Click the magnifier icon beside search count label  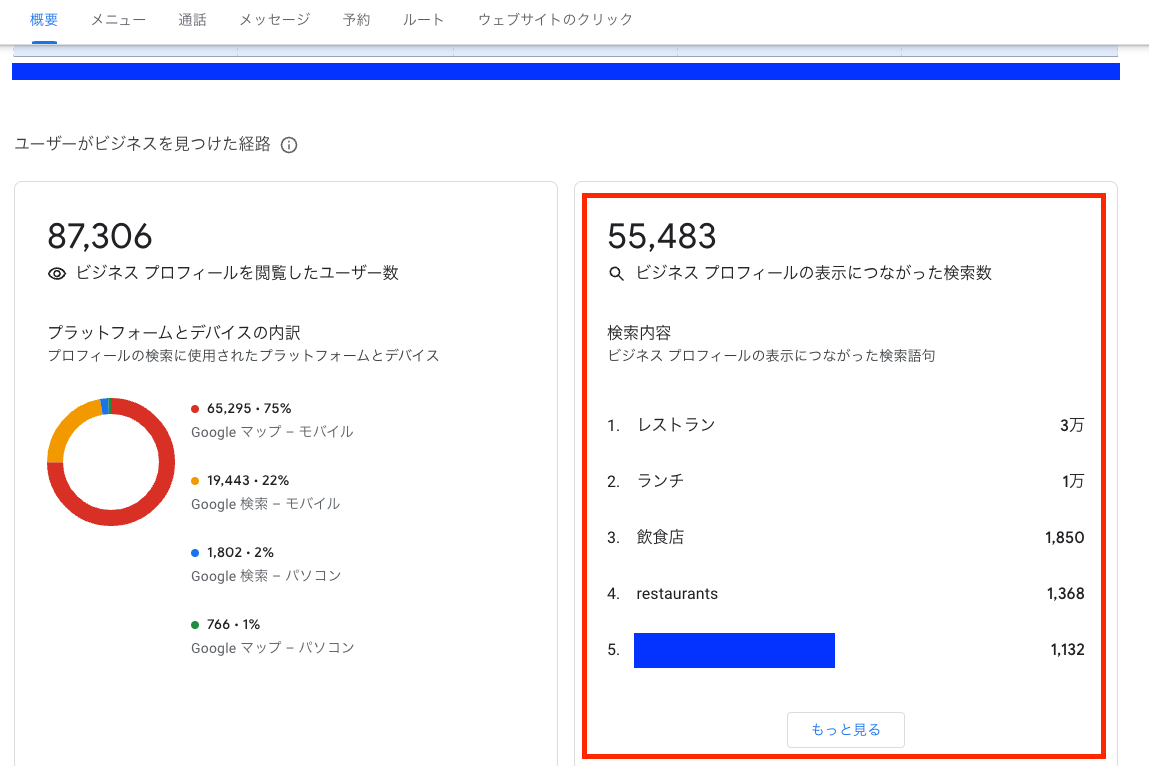[x=617, y=273]
